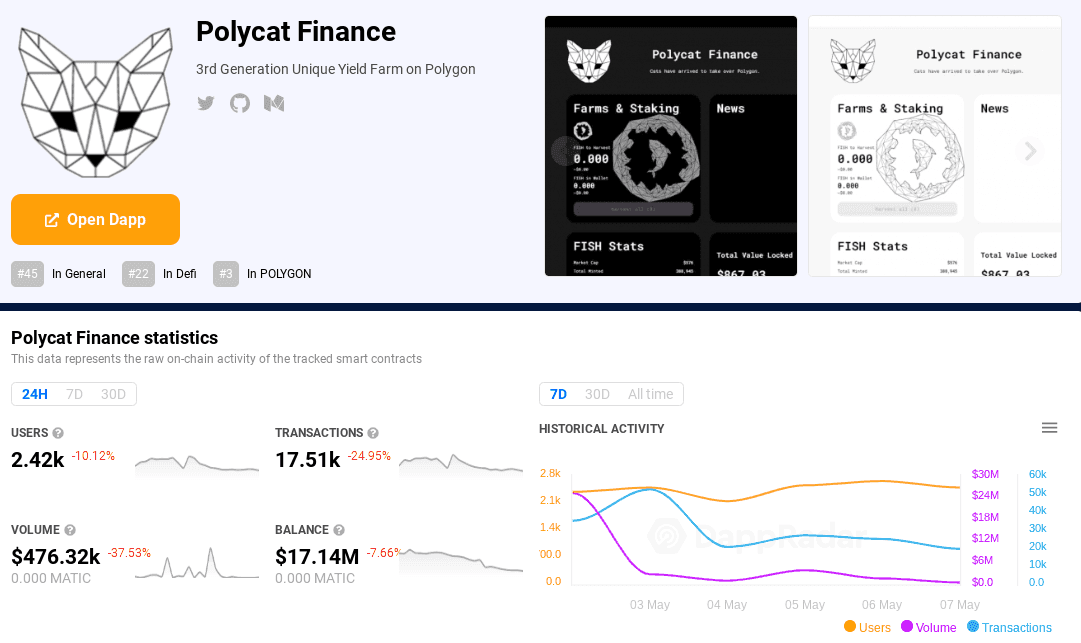The image size is (1081, 643).
Task: Switch historical chart to All time
Action: [650, 394]
